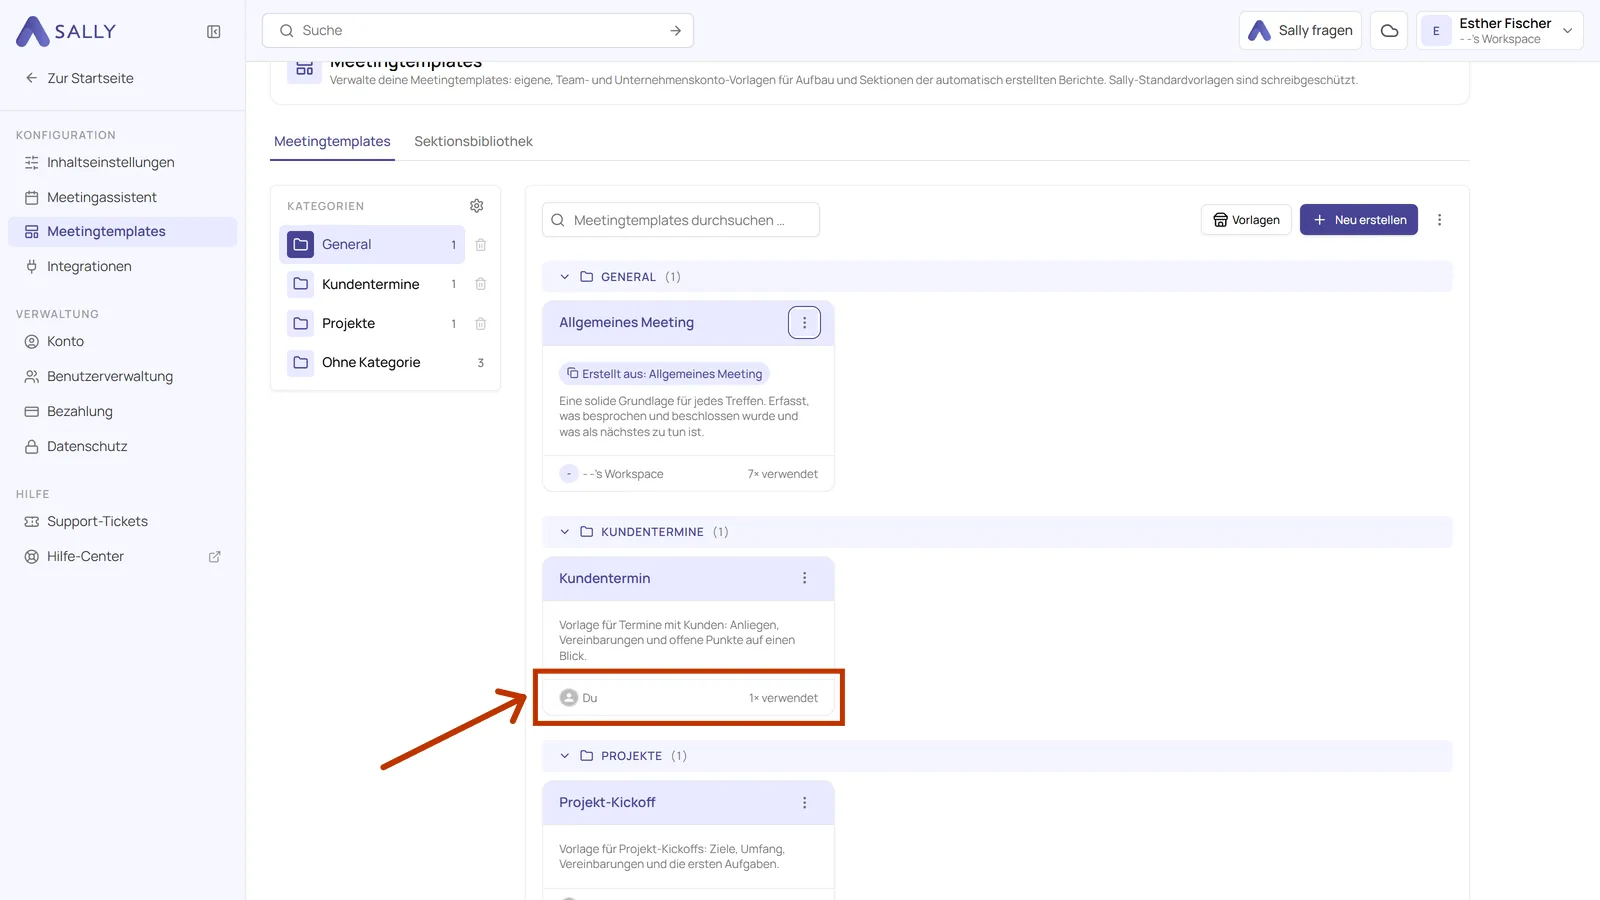Collapse PROJEKTE section chevron
This screenshot has height=900, width=1600.
pyautogui.click(x=565, y=756)
